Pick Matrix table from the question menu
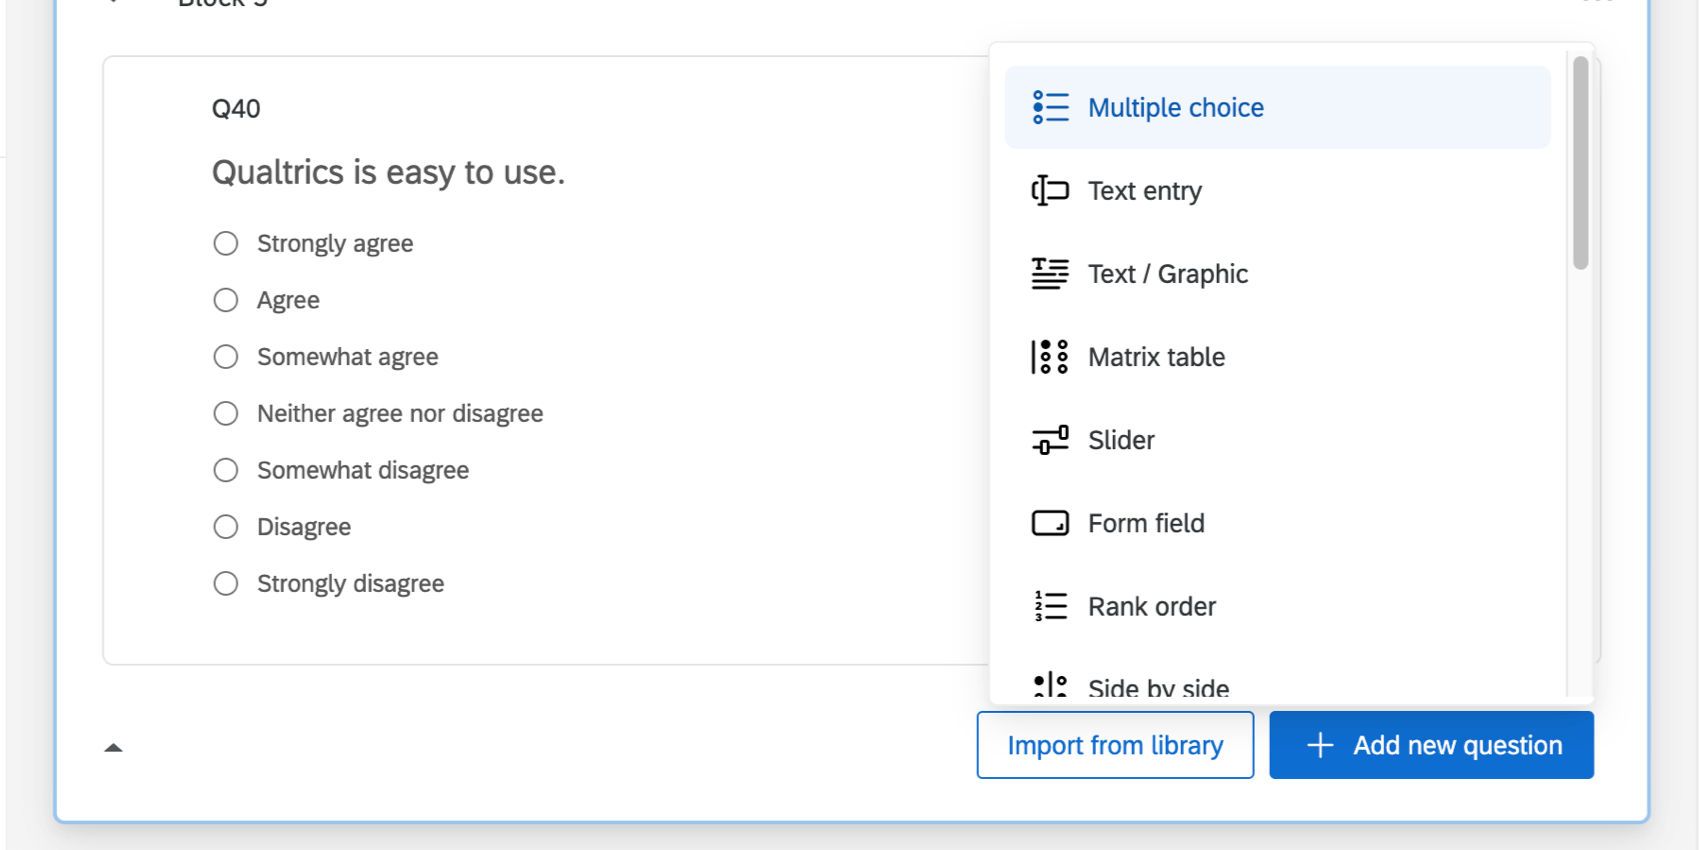The width and height of the screenshot is (1700, 850). [1156, 357]
